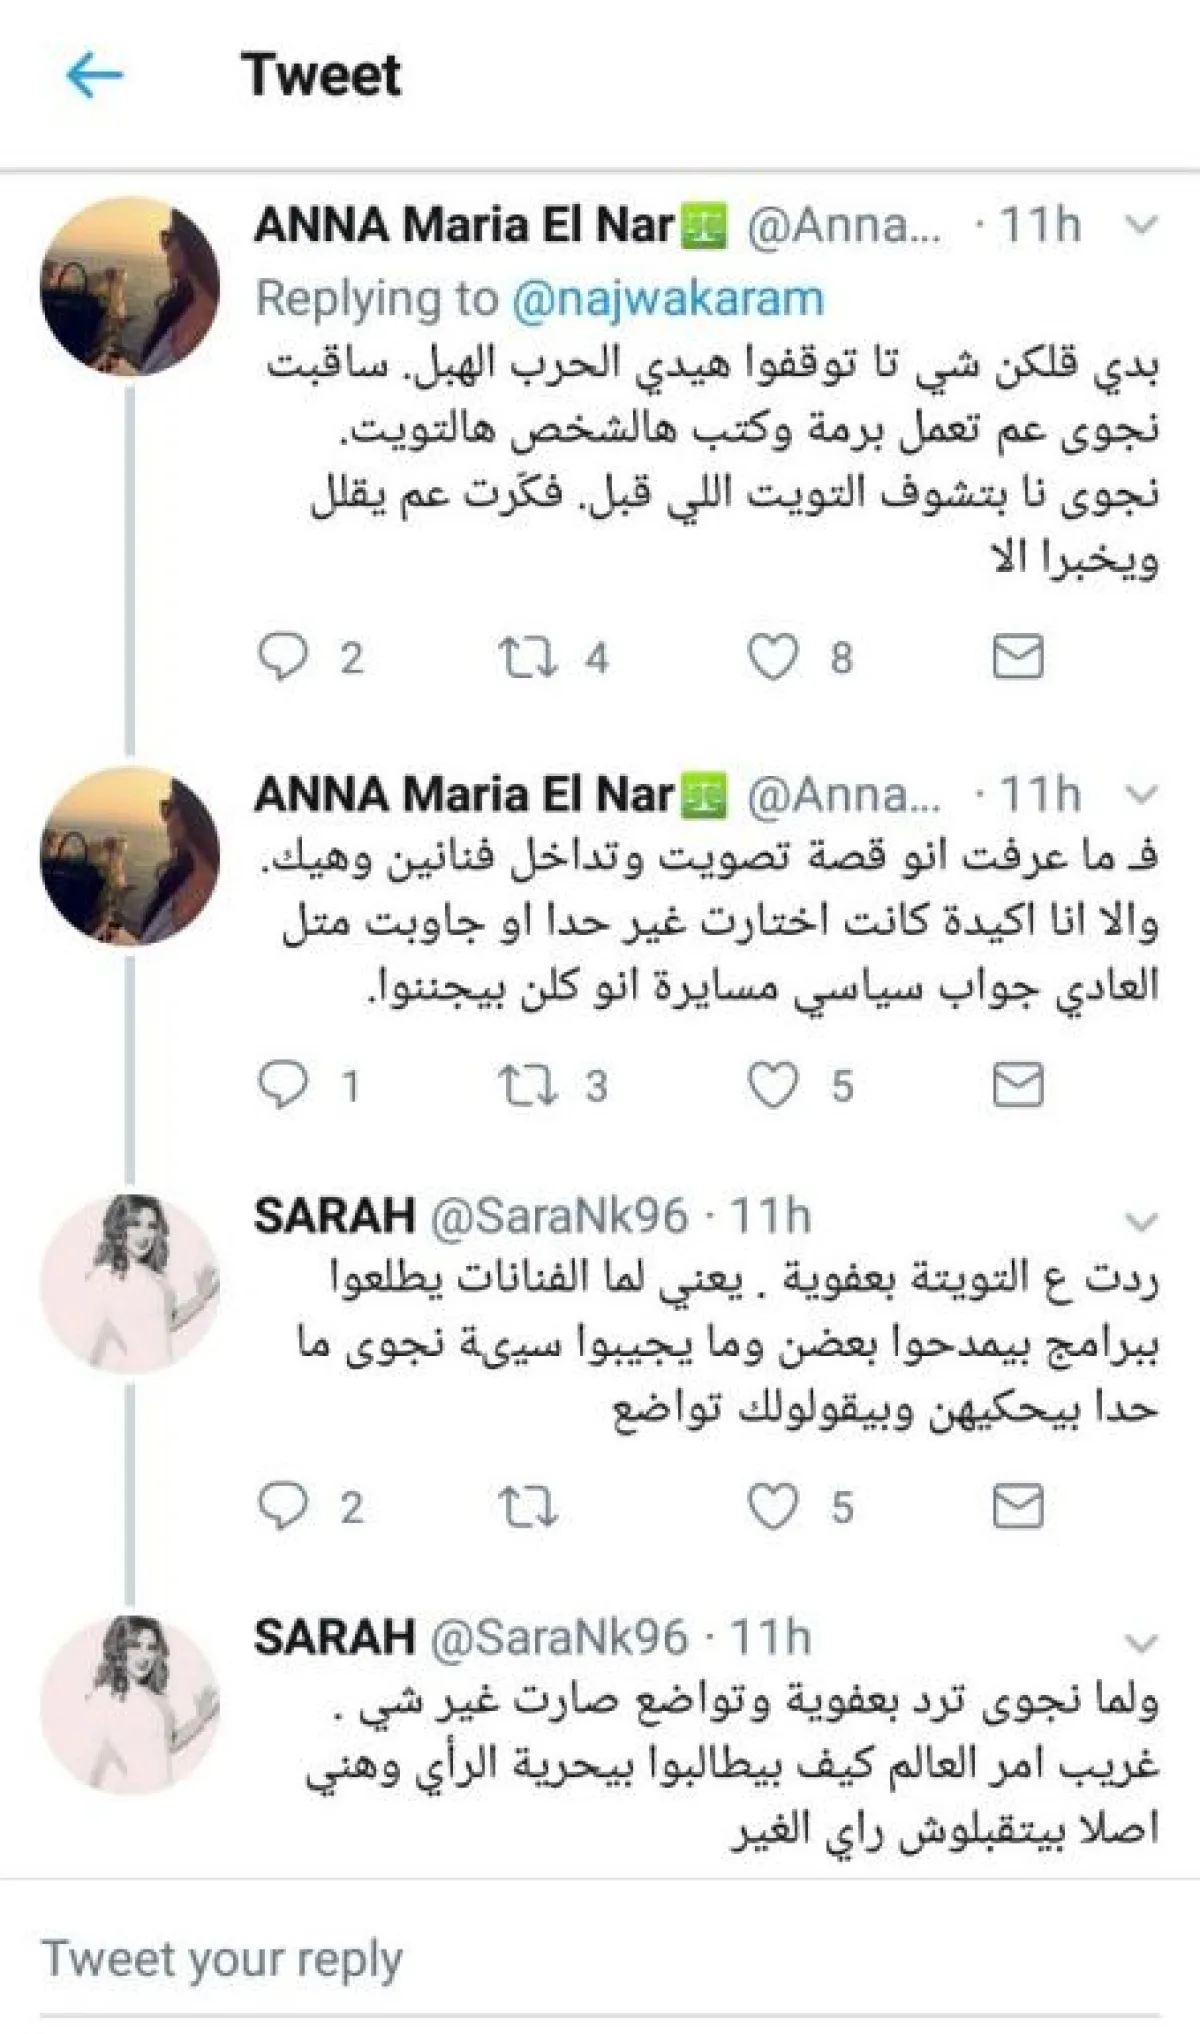Open ANNA Maria El Nar's profile picture
This screenshot has height=2034, width=1200.
(129, 287)
